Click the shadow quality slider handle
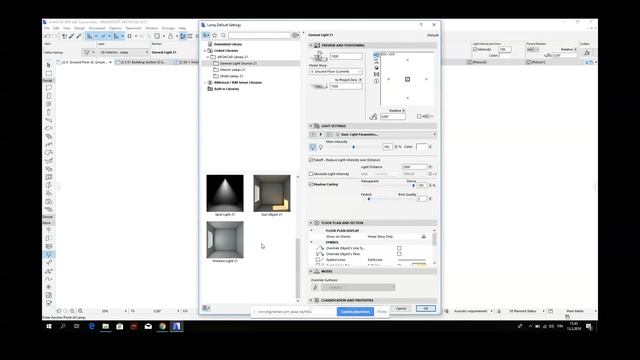The image size is (640, 360). pos(369,199)
